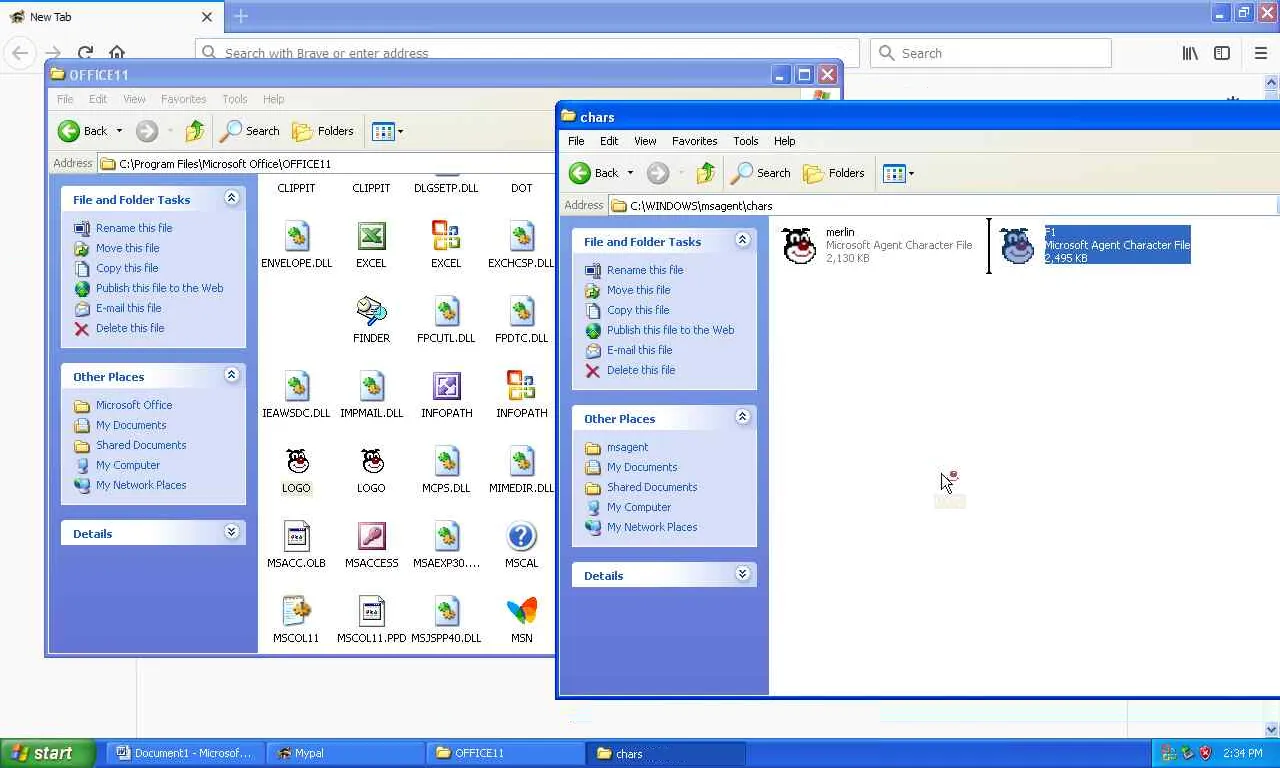Select the F1 agent character file
Viewport: 1280px width, 768px height.
pos(1094,245)
